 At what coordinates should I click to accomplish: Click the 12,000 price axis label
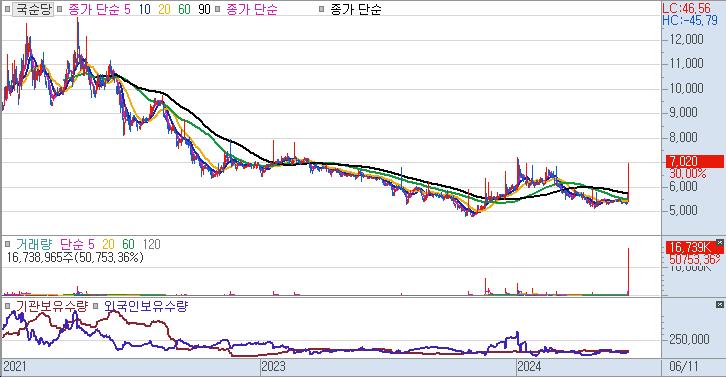click(x=686, y=39)
